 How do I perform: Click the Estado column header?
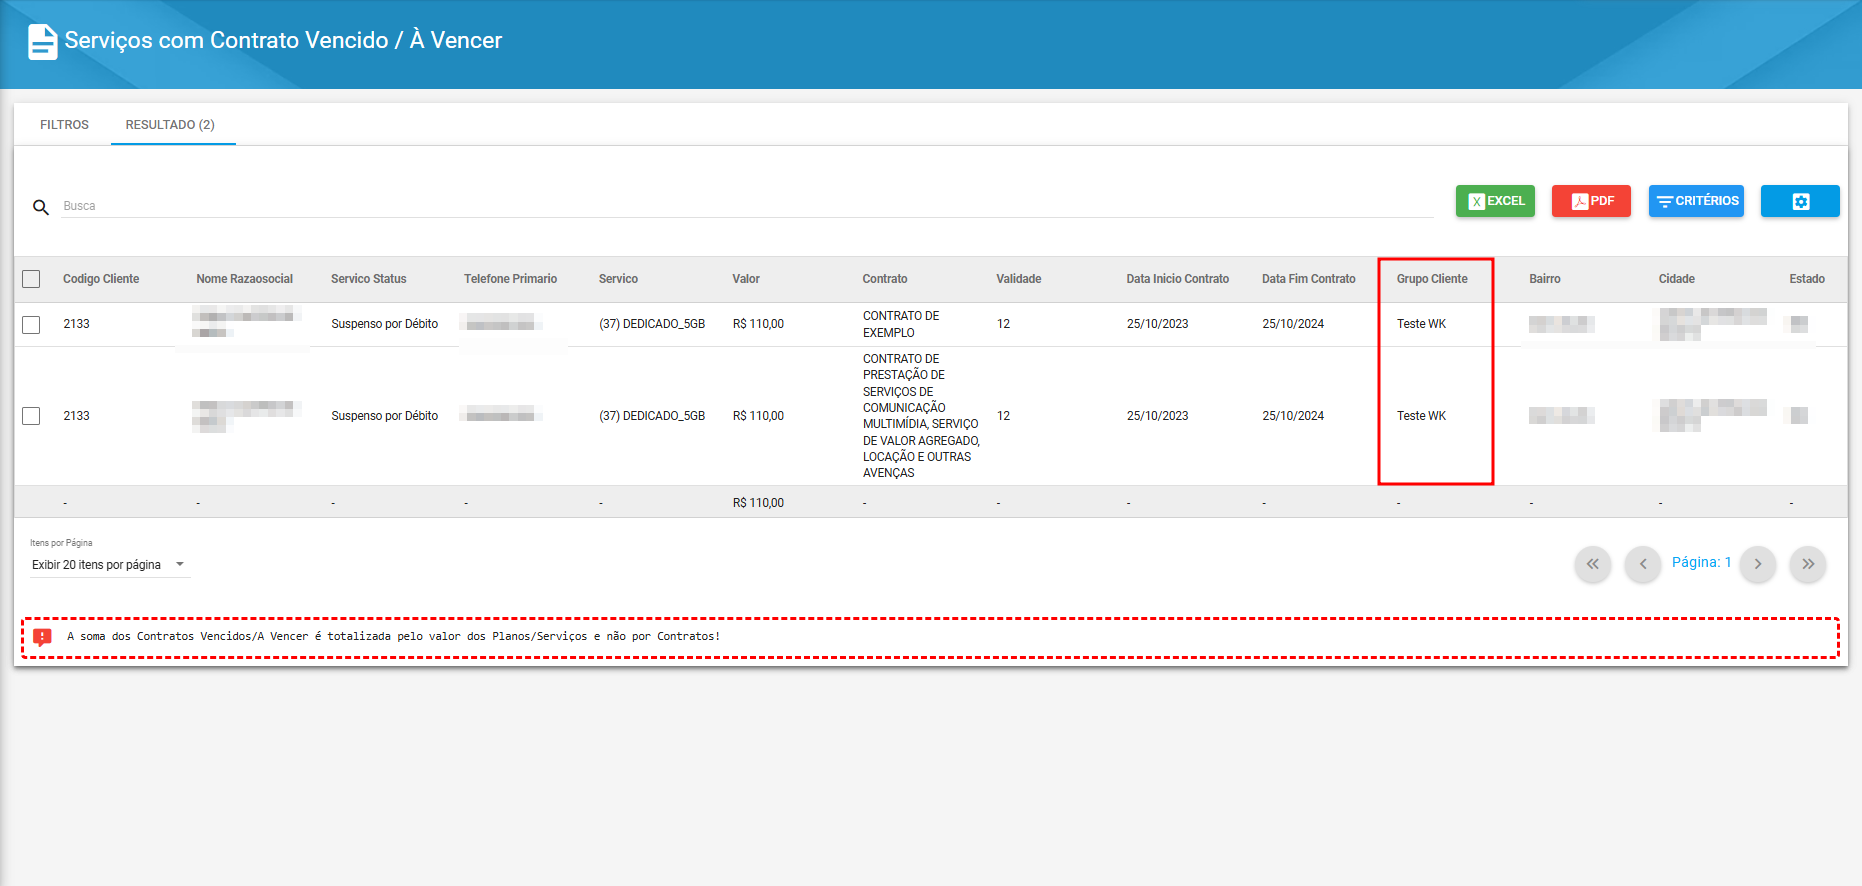(1806, 279)
